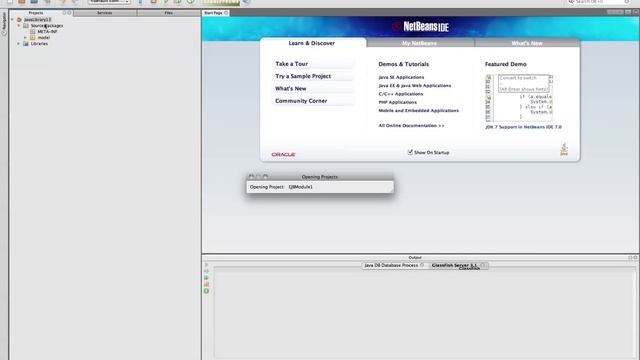Expand the Libraries node
Screen dimensions: 640x360
point(19,44)
